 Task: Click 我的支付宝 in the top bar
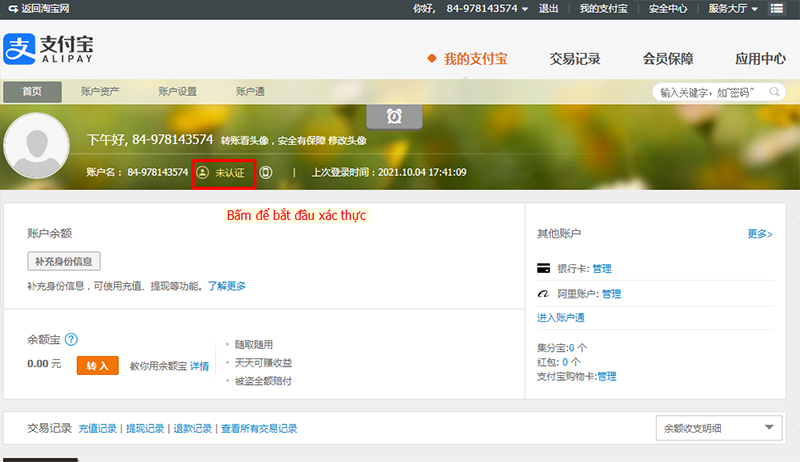[x=604, y=9]
